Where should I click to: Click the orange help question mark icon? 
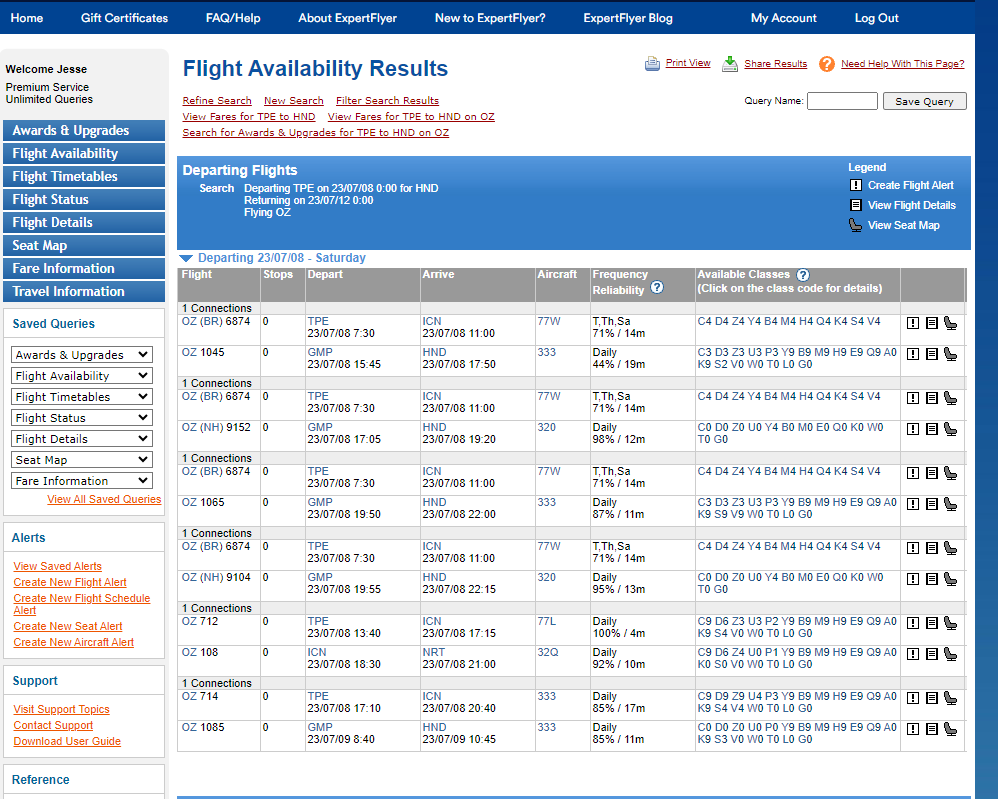tap(827, 64)
